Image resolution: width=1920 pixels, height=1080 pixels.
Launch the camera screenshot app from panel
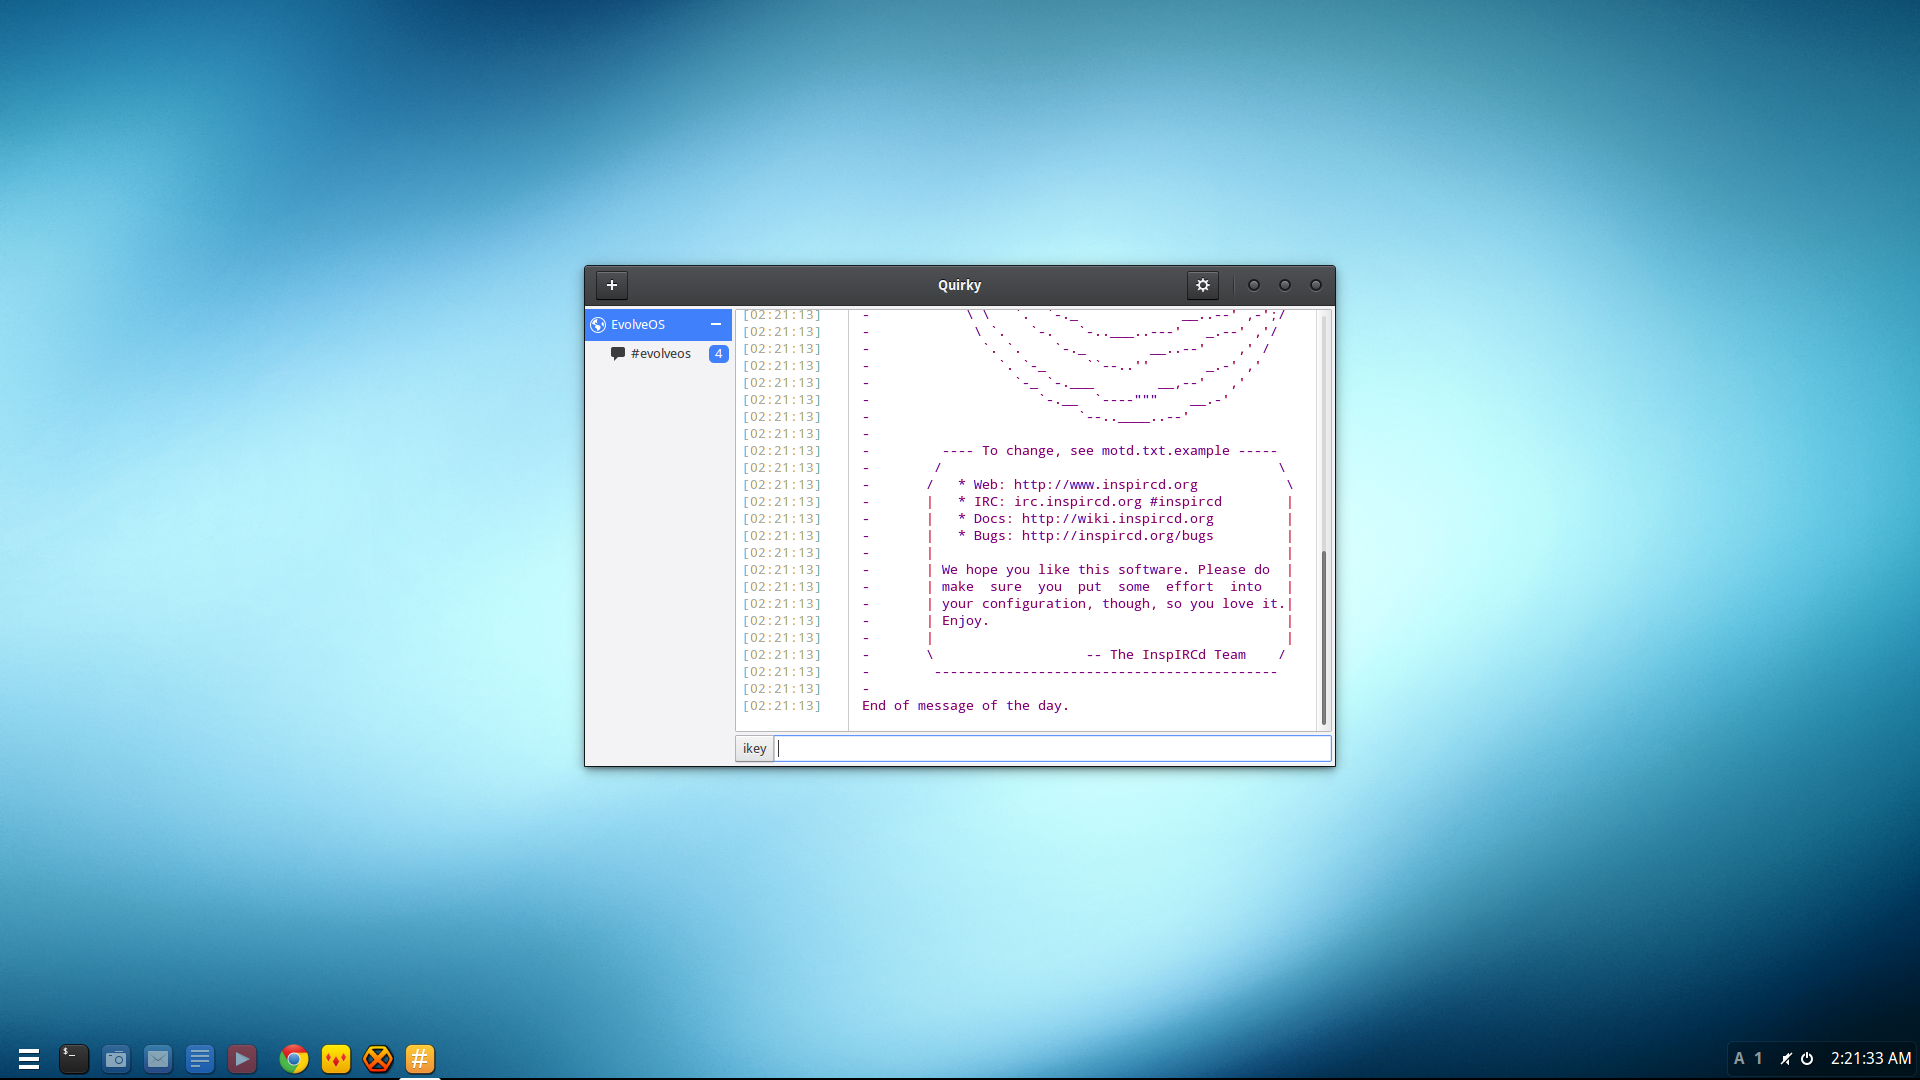click(116, 1059)
